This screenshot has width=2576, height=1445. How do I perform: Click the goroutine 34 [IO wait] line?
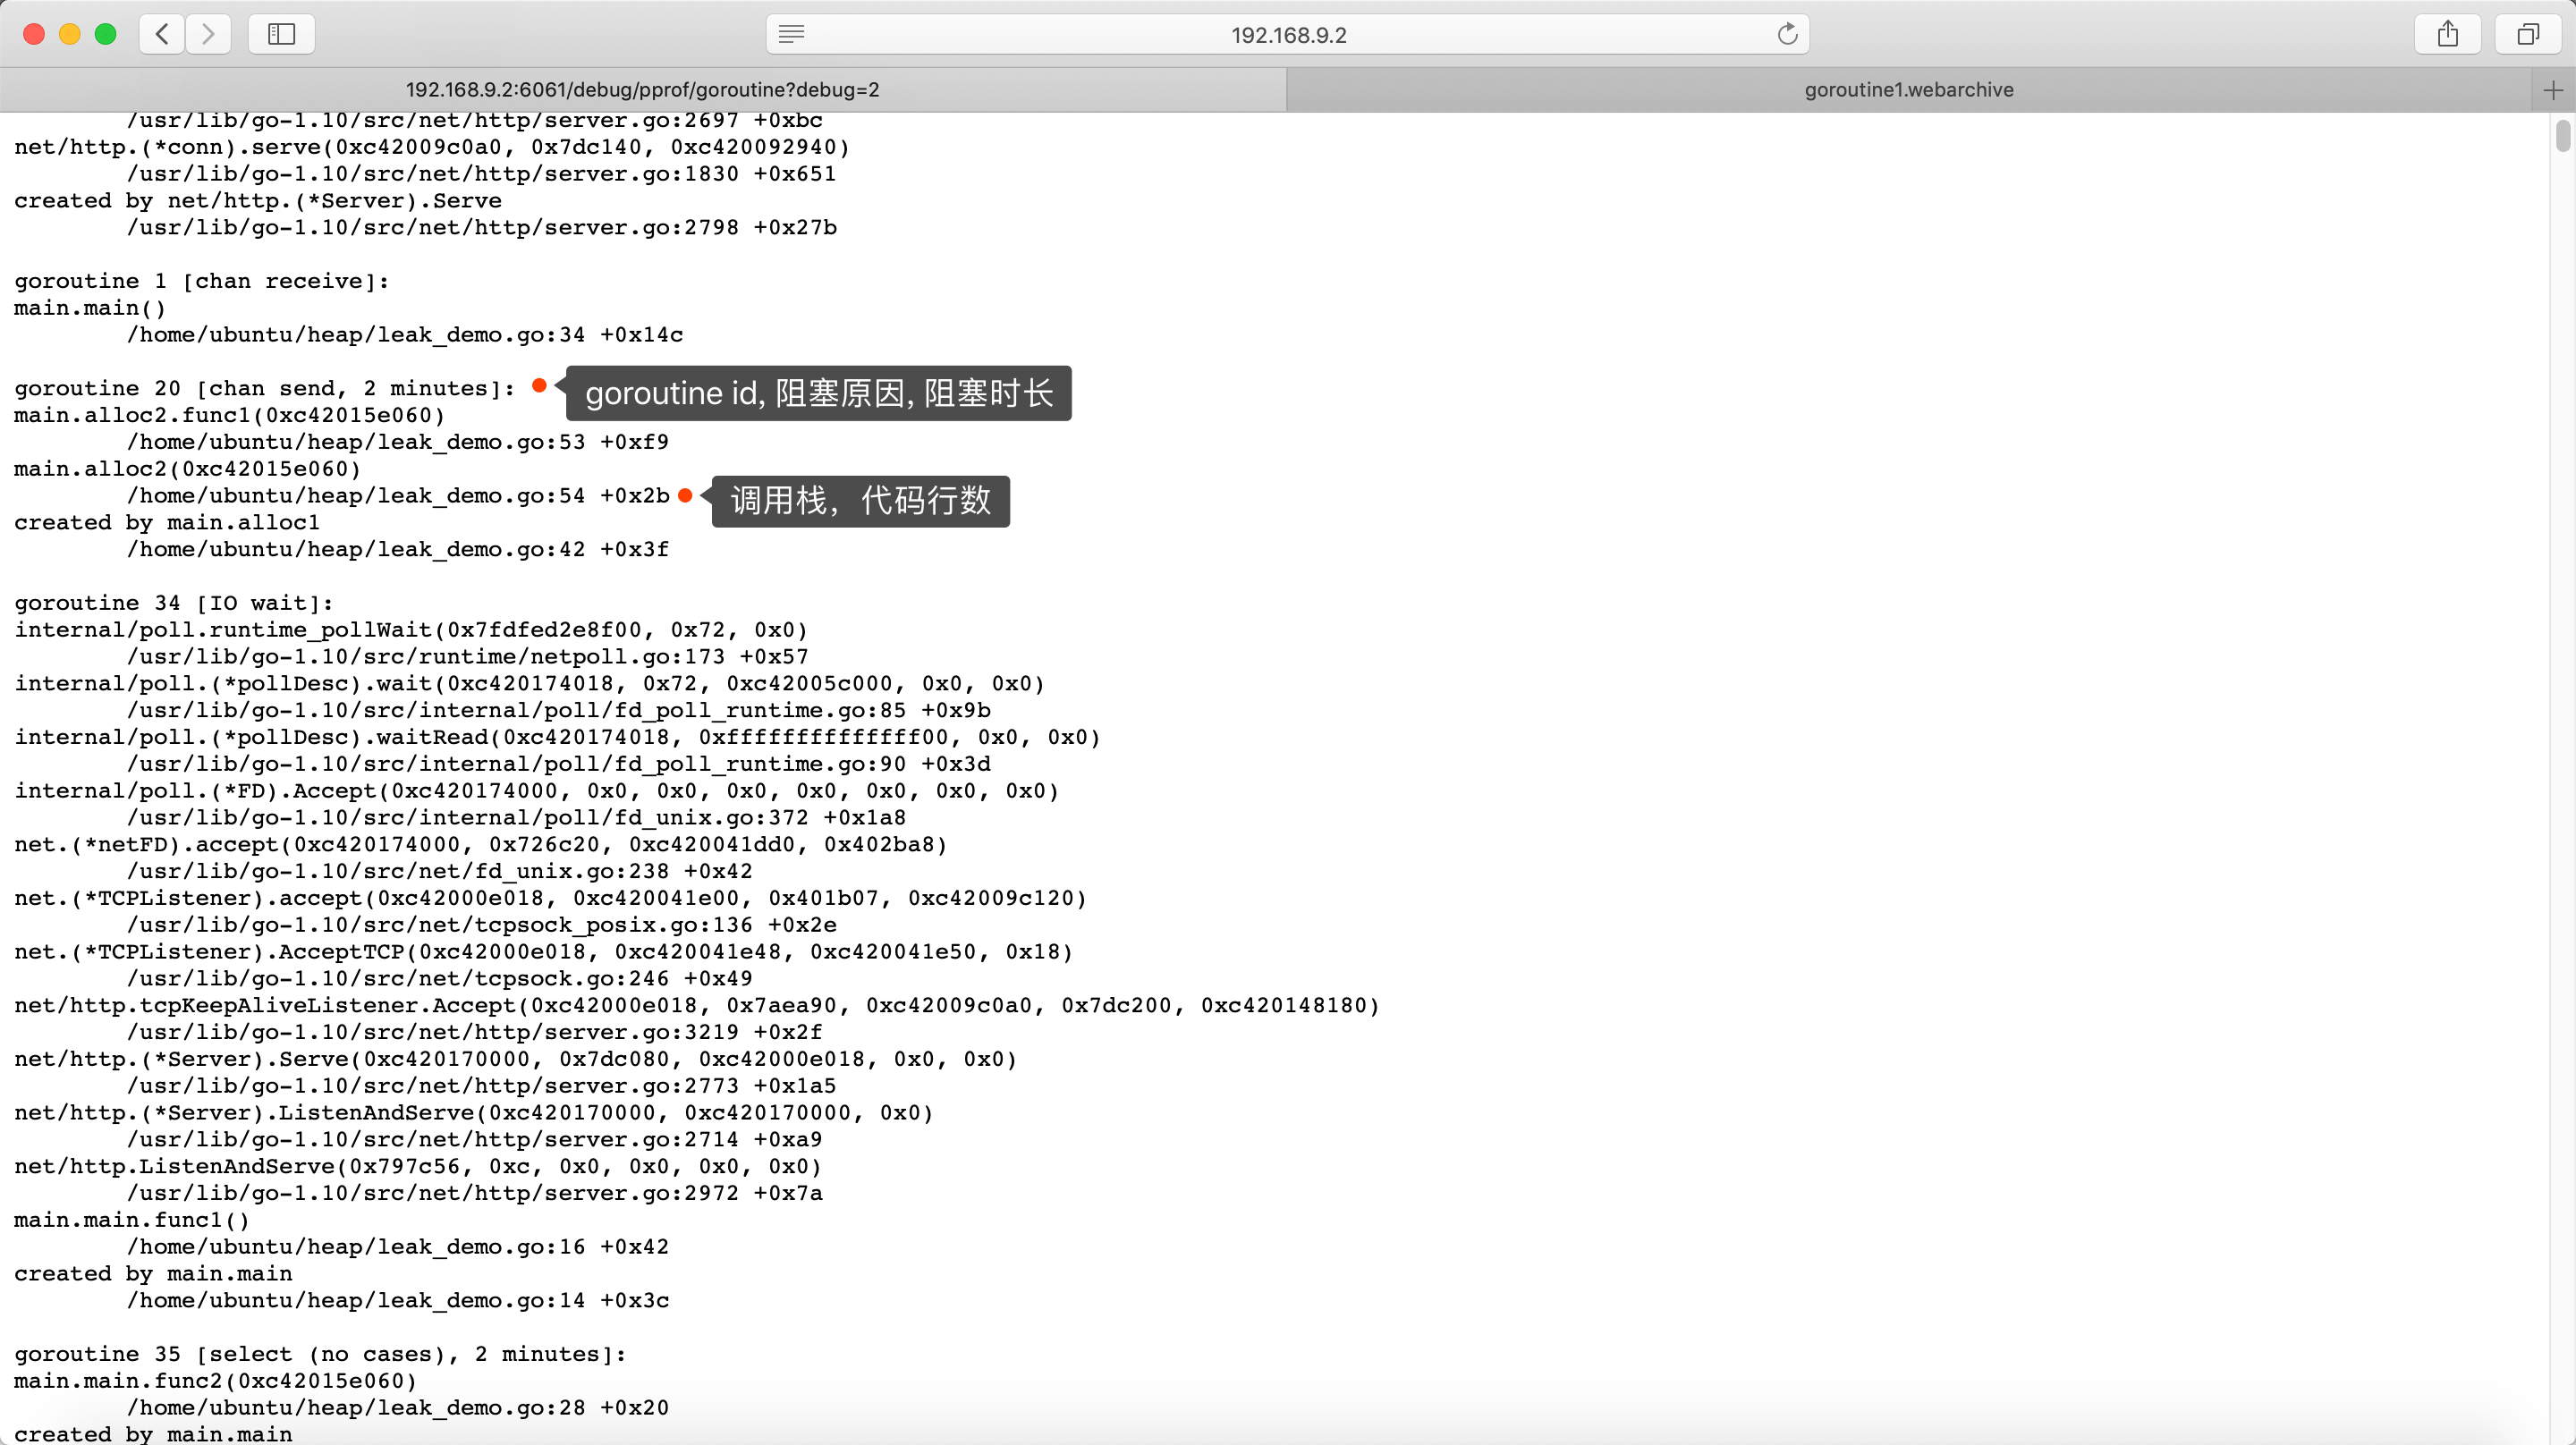(x=174, y=603)
